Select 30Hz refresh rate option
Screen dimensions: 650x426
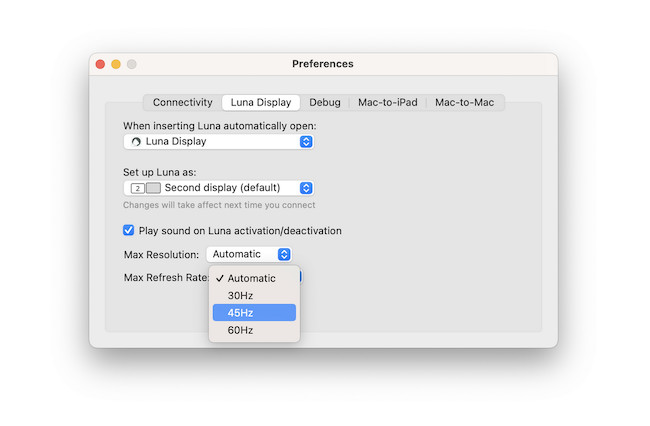point(254,295)
